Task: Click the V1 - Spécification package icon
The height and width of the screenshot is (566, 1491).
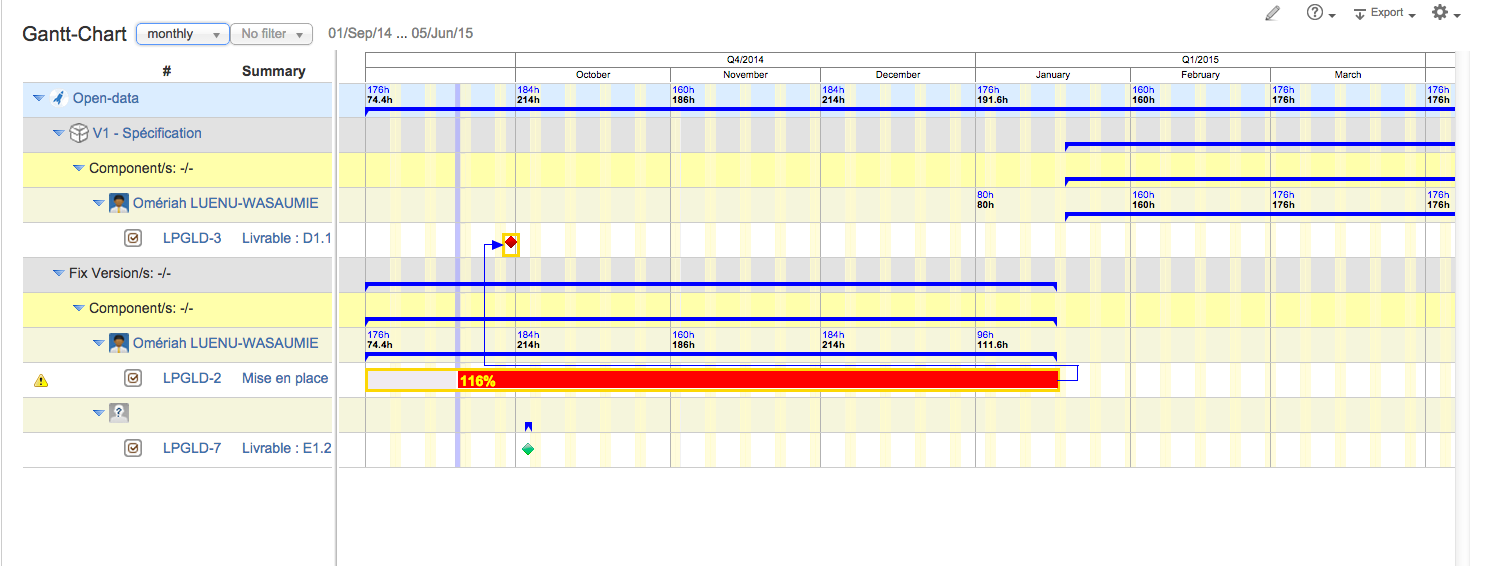Action: point(79,133)
